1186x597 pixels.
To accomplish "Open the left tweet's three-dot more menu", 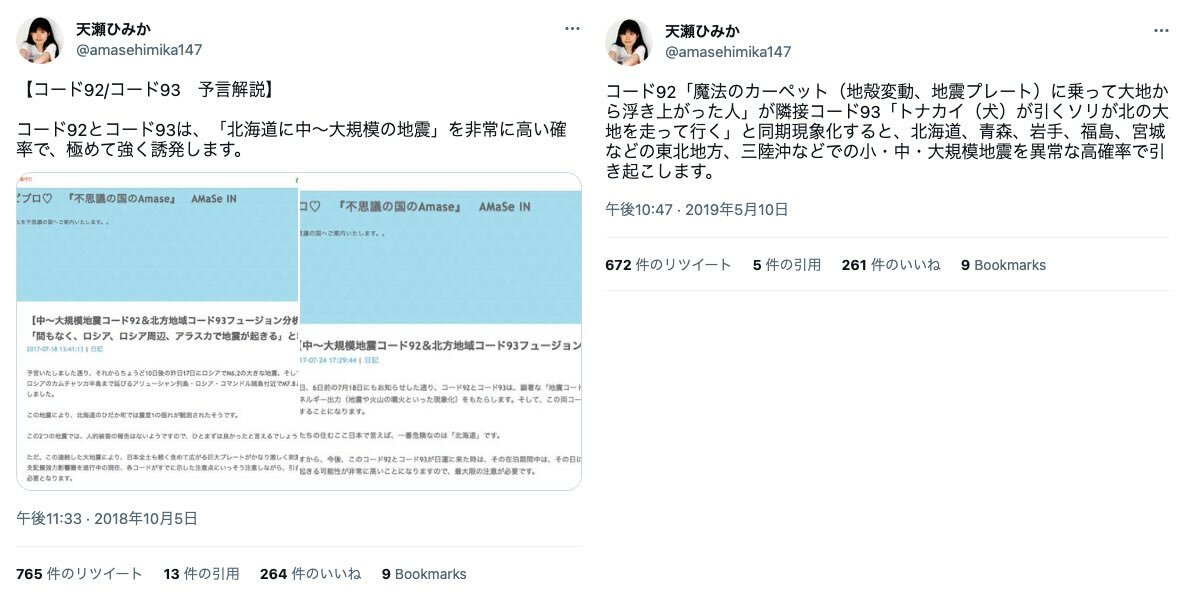I will [x=572, y=29].
